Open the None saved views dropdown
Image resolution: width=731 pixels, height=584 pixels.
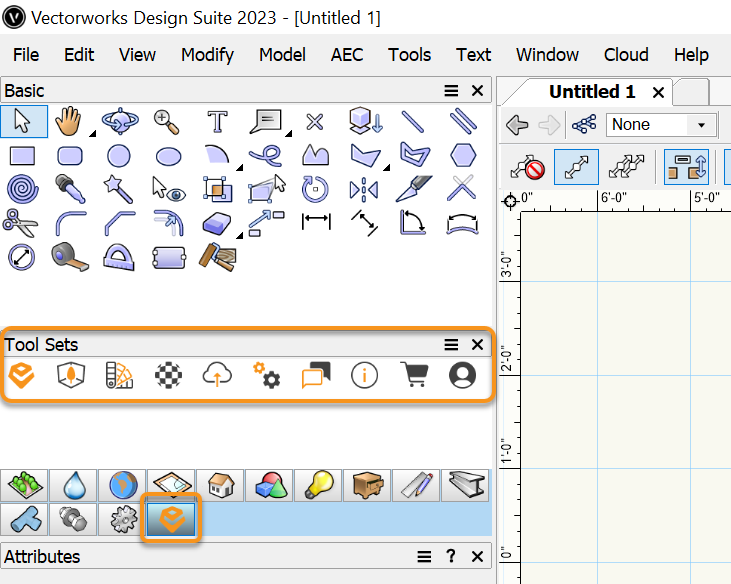661,125
